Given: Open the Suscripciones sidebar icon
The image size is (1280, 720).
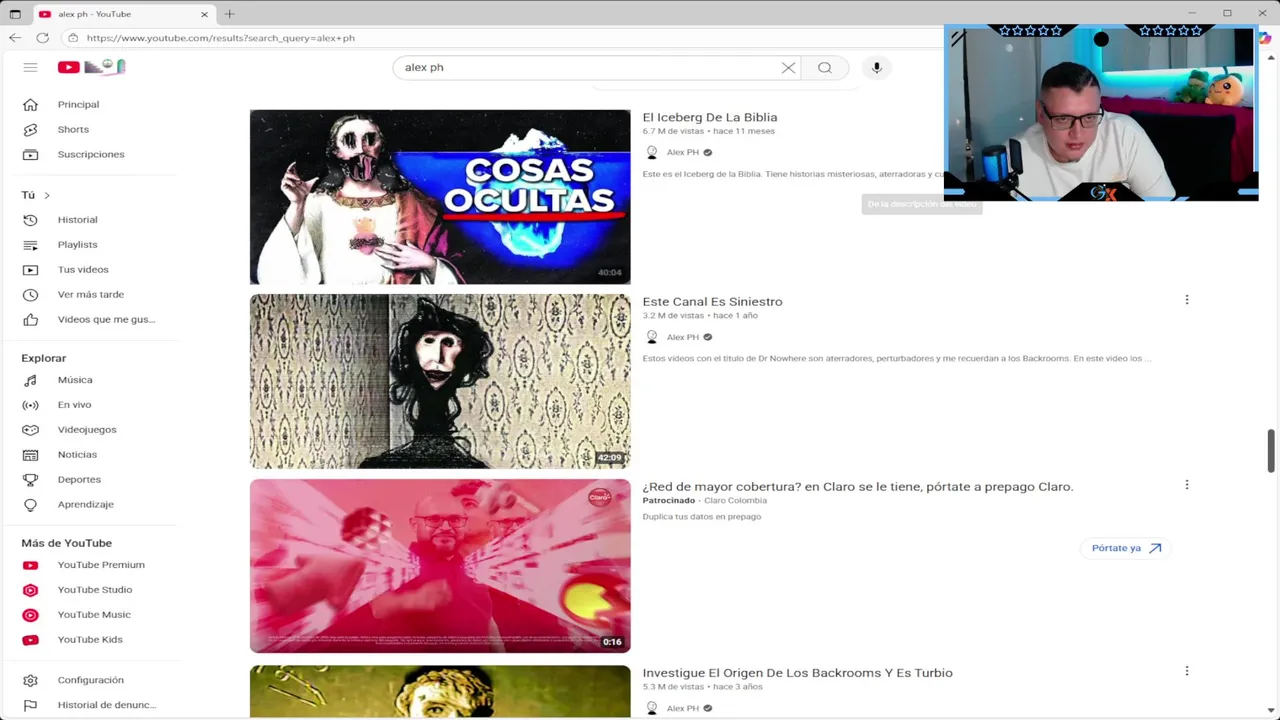Looking at the screenshot, I should (x=30, y=154).
